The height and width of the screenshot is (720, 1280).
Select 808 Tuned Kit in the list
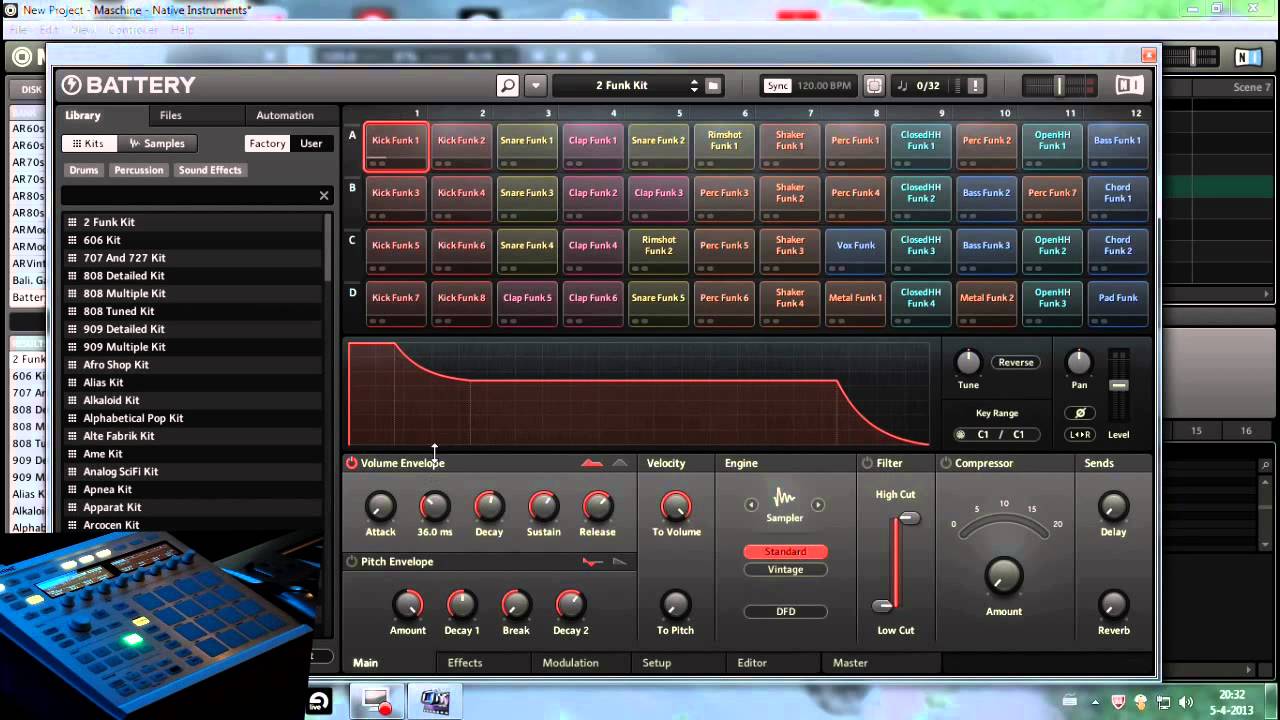[193, 311]
